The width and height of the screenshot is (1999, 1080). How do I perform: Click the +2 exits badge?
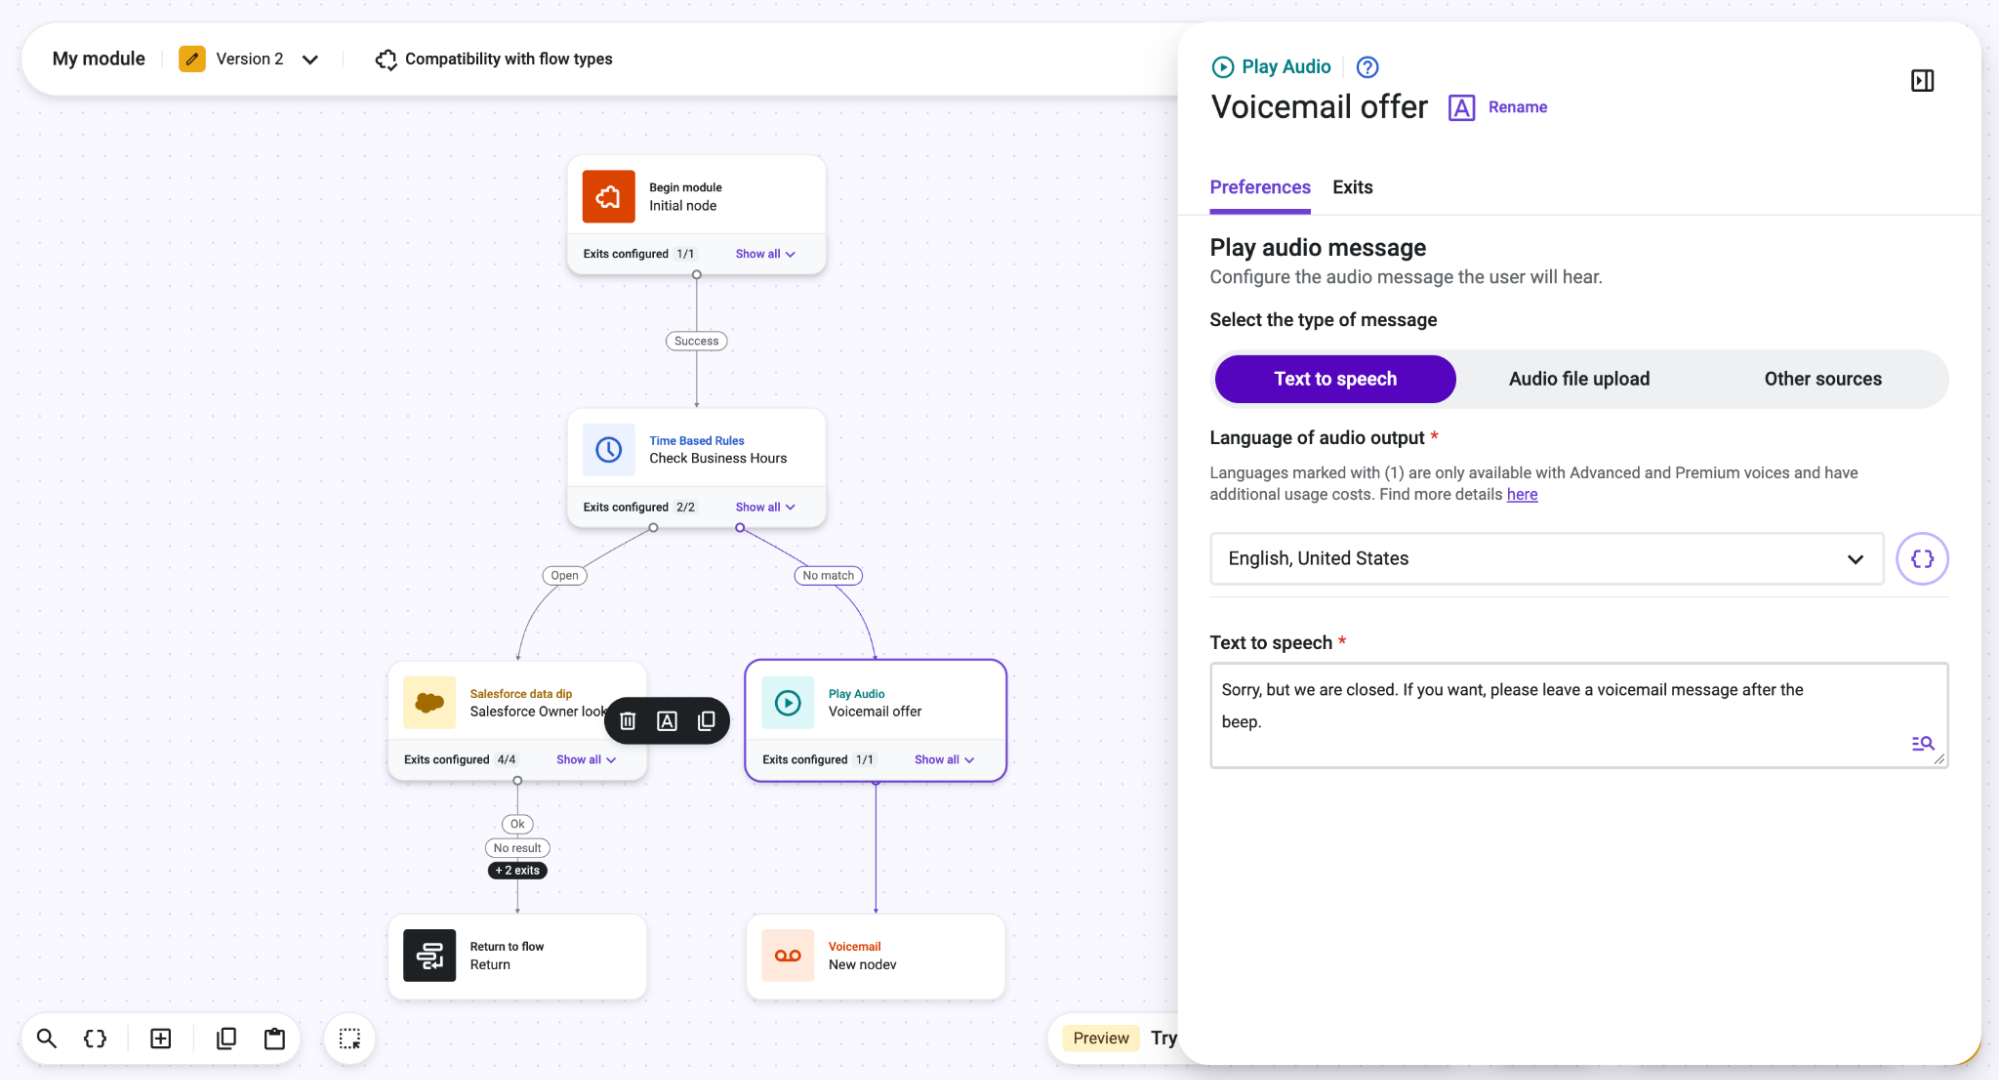(x=517, y=870)
